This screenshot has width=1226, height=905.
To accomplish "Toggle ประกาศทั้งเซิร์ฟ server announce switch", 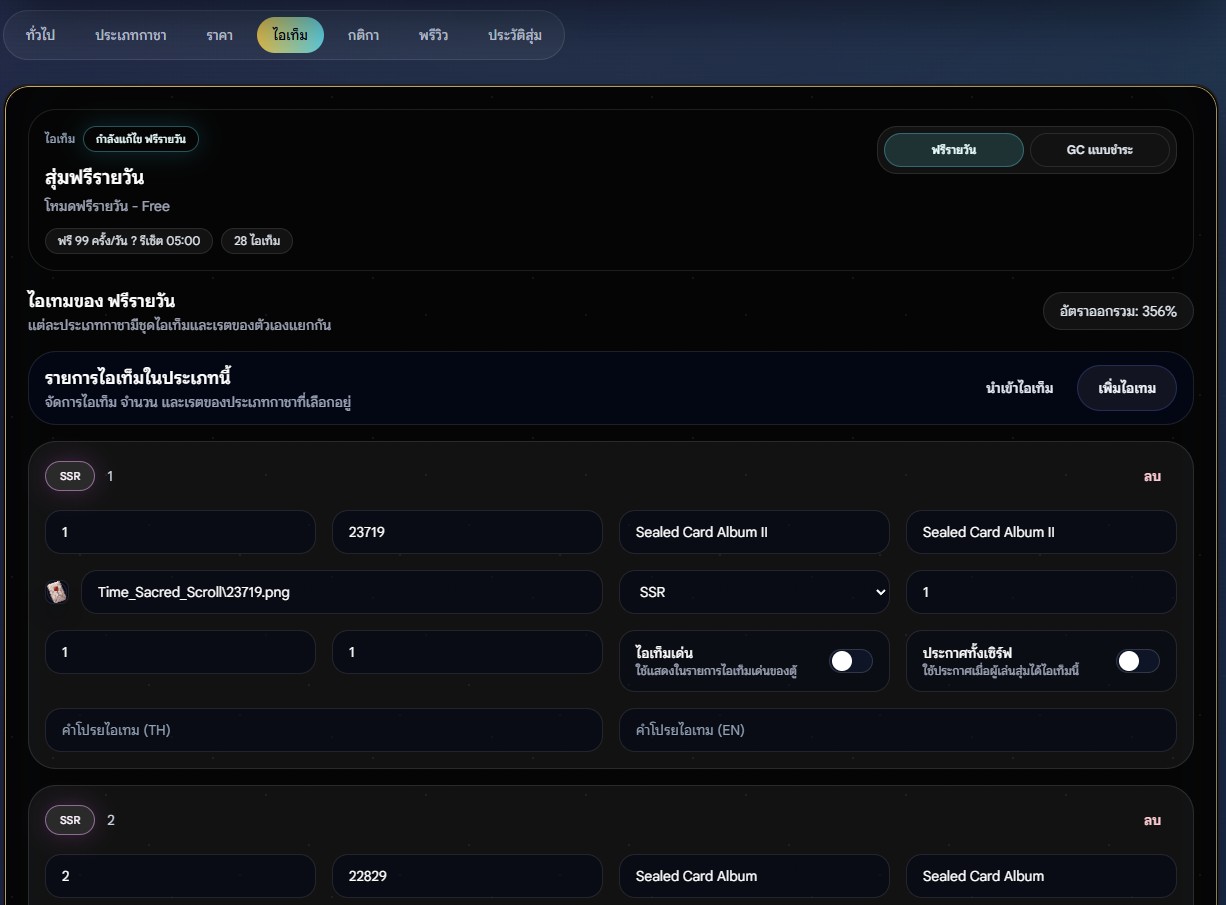I will (1138, 661).
